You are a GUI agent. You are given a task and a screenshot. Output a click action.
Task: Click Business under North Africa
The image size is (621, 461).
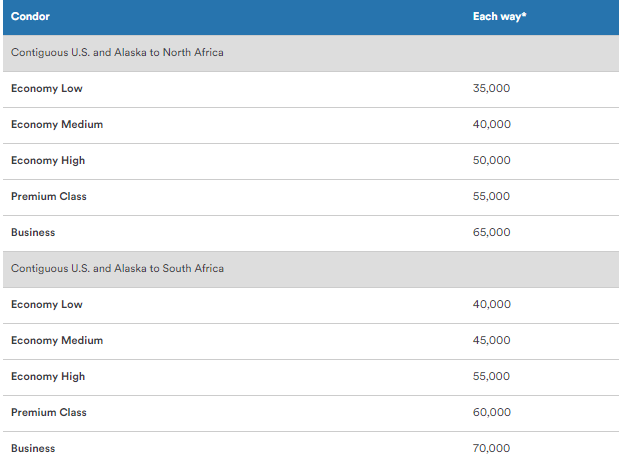[33, 232]
